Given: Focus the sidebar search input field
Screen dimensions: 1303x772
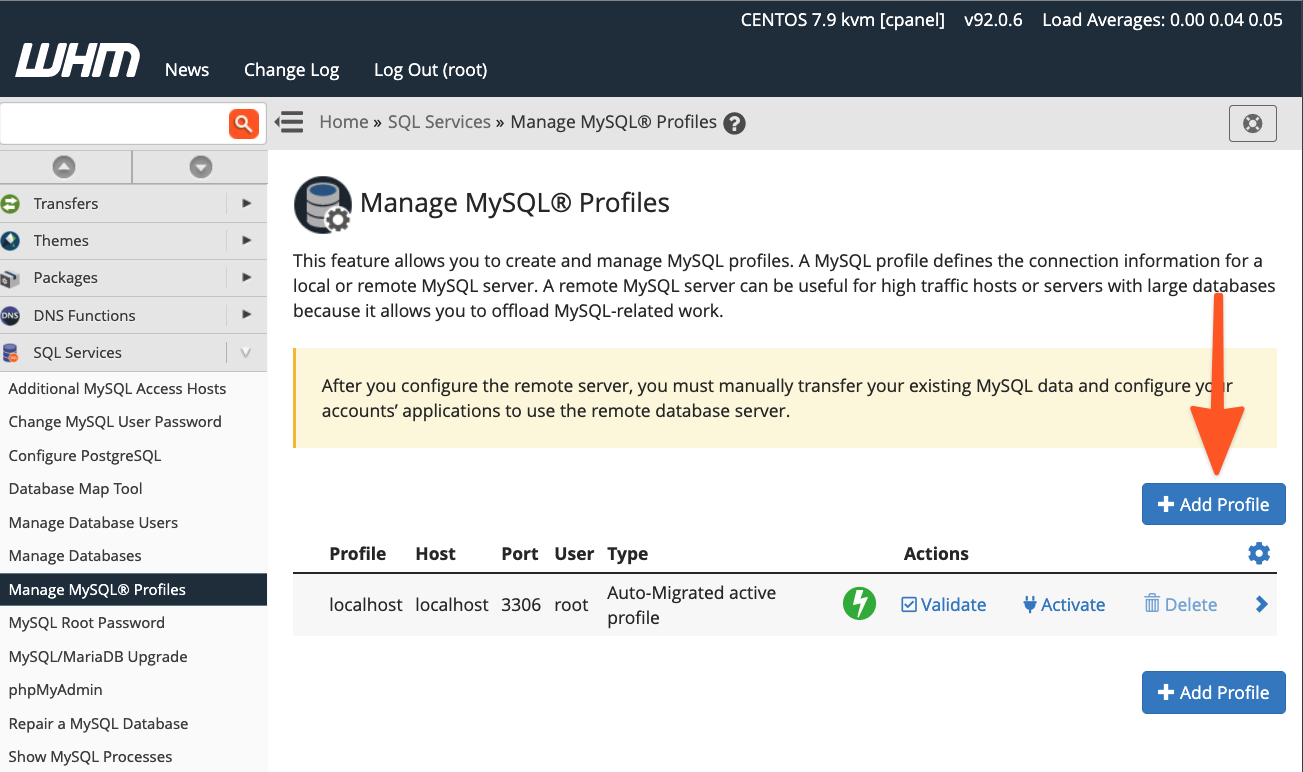Looking at the screenshot, I should (112, 124).
